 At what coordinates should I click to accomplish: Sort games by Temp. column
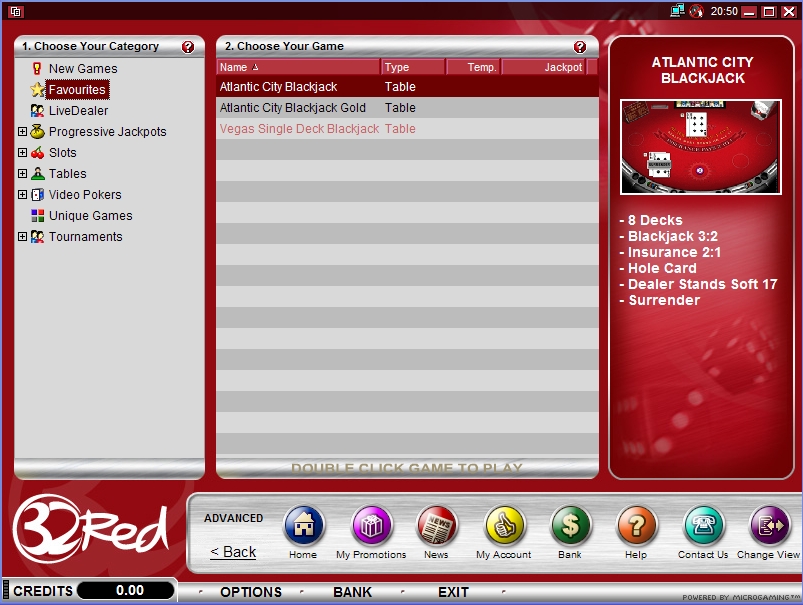[473, 67]
